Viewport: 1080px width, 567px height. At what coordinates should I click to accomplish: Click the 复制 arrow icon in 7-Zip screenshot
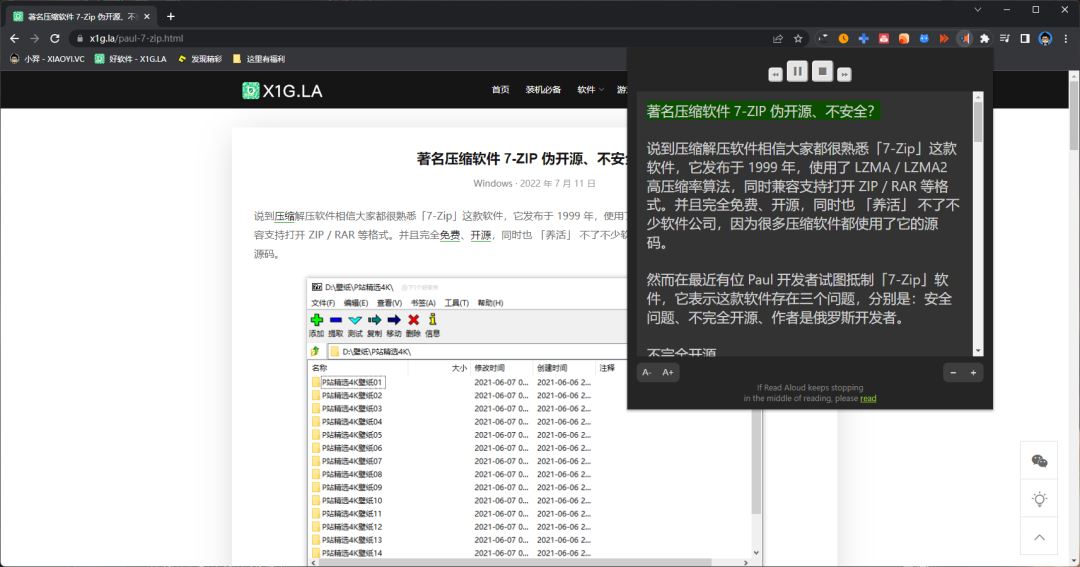pos(374,320)
